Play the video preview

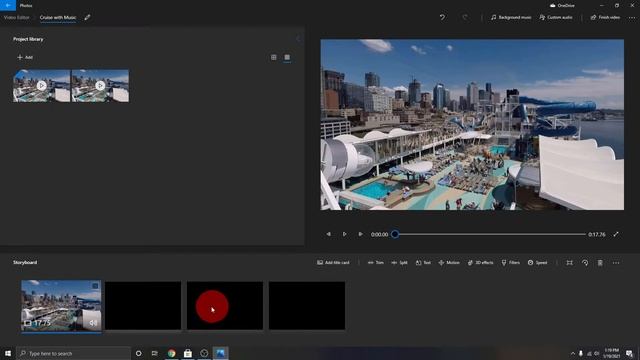point(344,234)
